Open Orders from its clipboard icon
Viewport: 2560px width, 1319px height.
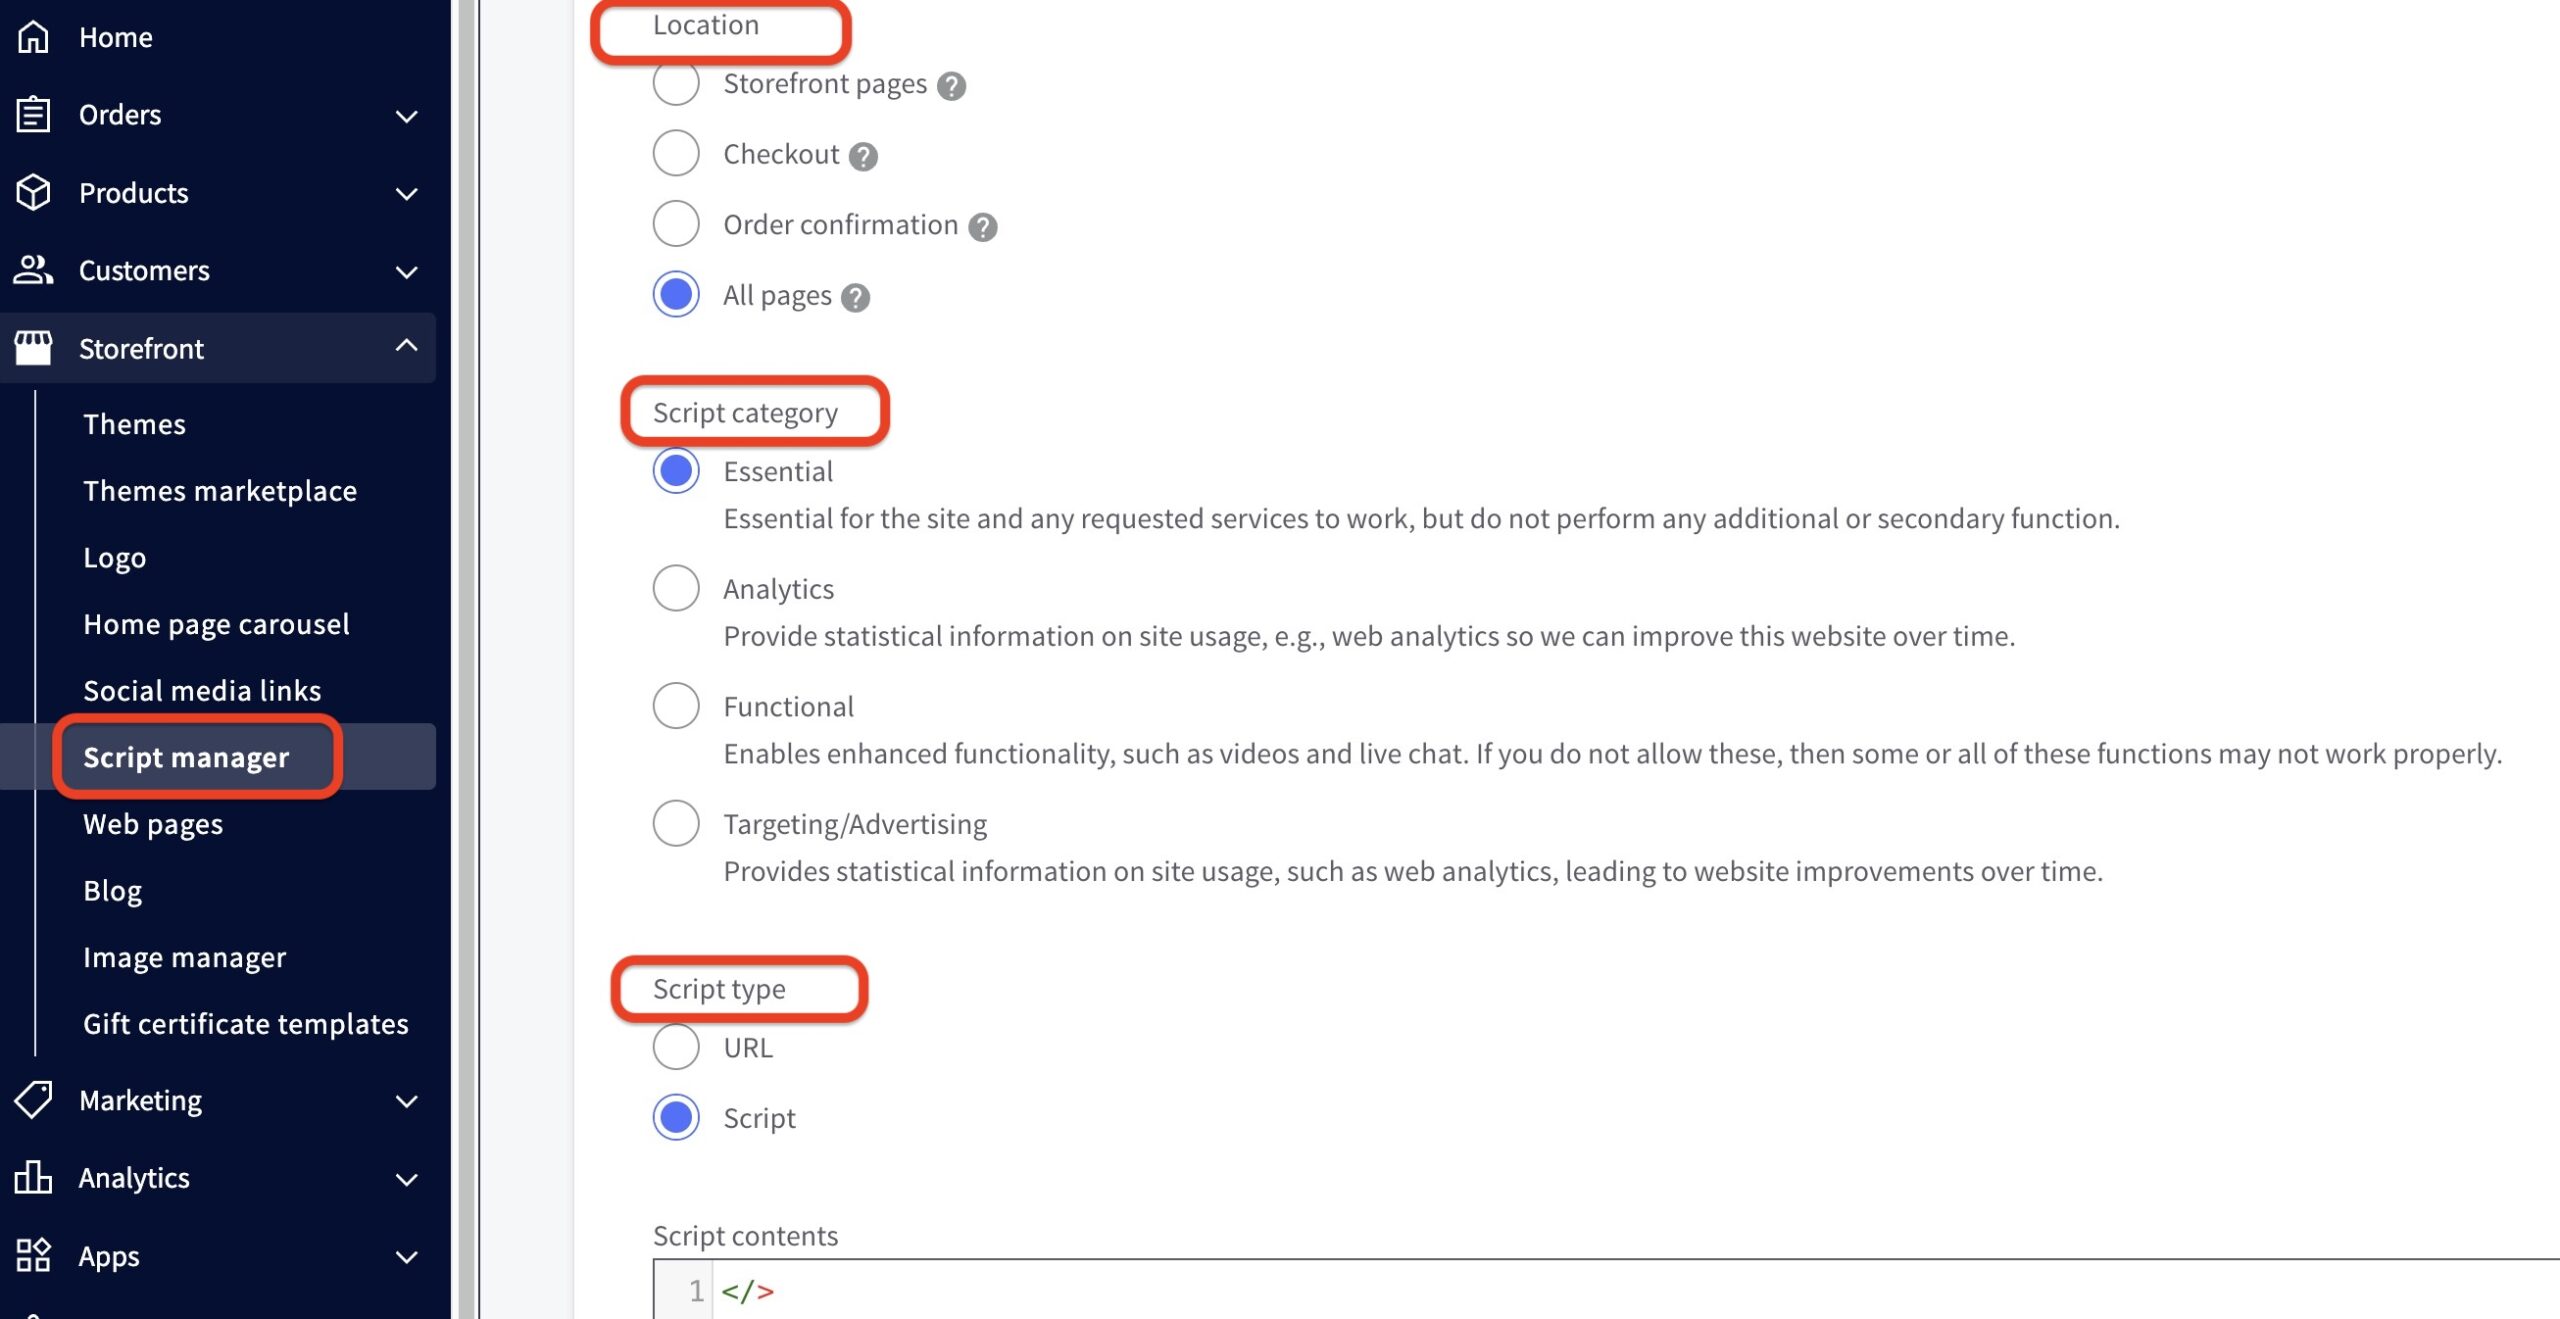point(33,114)
